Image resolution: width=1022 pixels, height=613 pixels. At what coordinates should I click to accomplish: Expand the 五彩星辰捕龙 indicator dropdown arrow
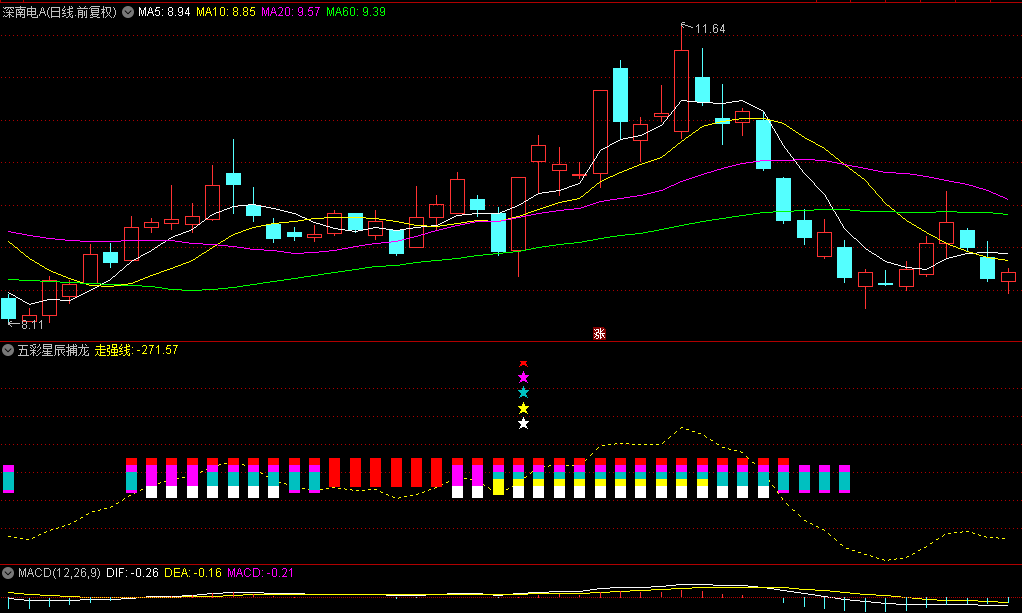coord(8,350)
